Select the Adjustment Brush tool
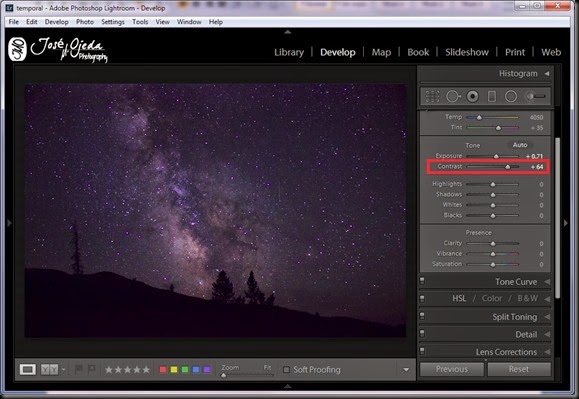The image size is (579, 399). click(x=536, y=96)
